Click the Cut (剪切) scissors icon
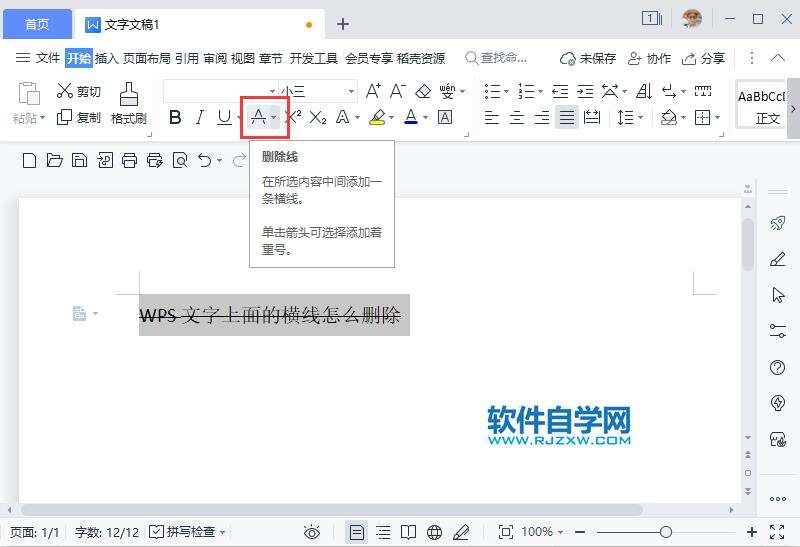 coord(65,91)
